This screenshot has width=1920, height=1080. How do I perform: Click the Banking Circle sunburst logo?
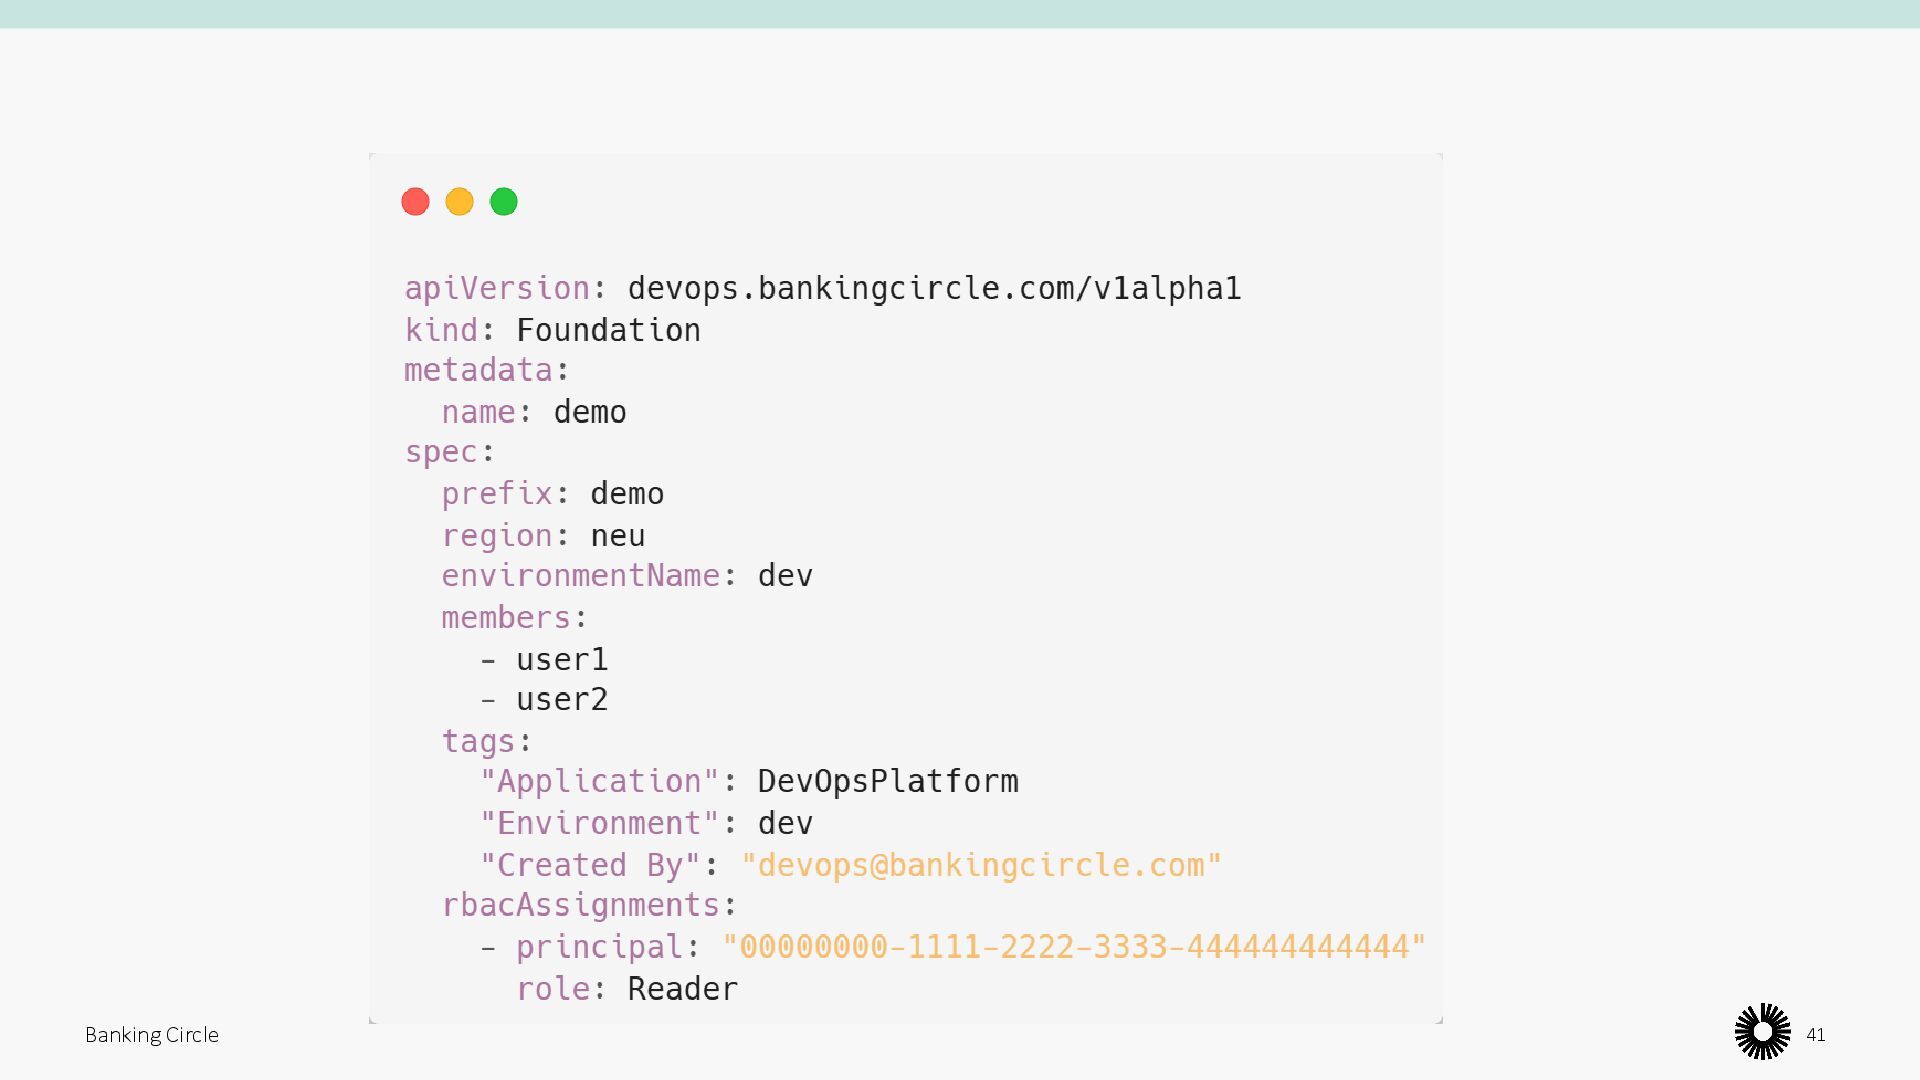pyautogui.click(x=1762, y=1031)
